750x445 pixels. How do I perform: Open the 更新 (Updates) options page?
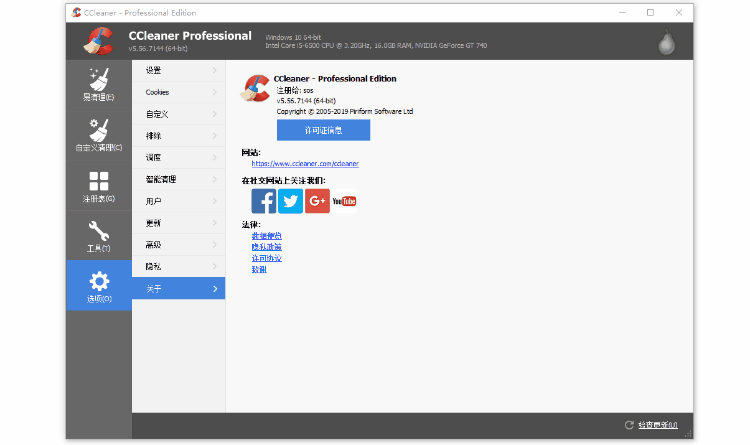point(178,223)
